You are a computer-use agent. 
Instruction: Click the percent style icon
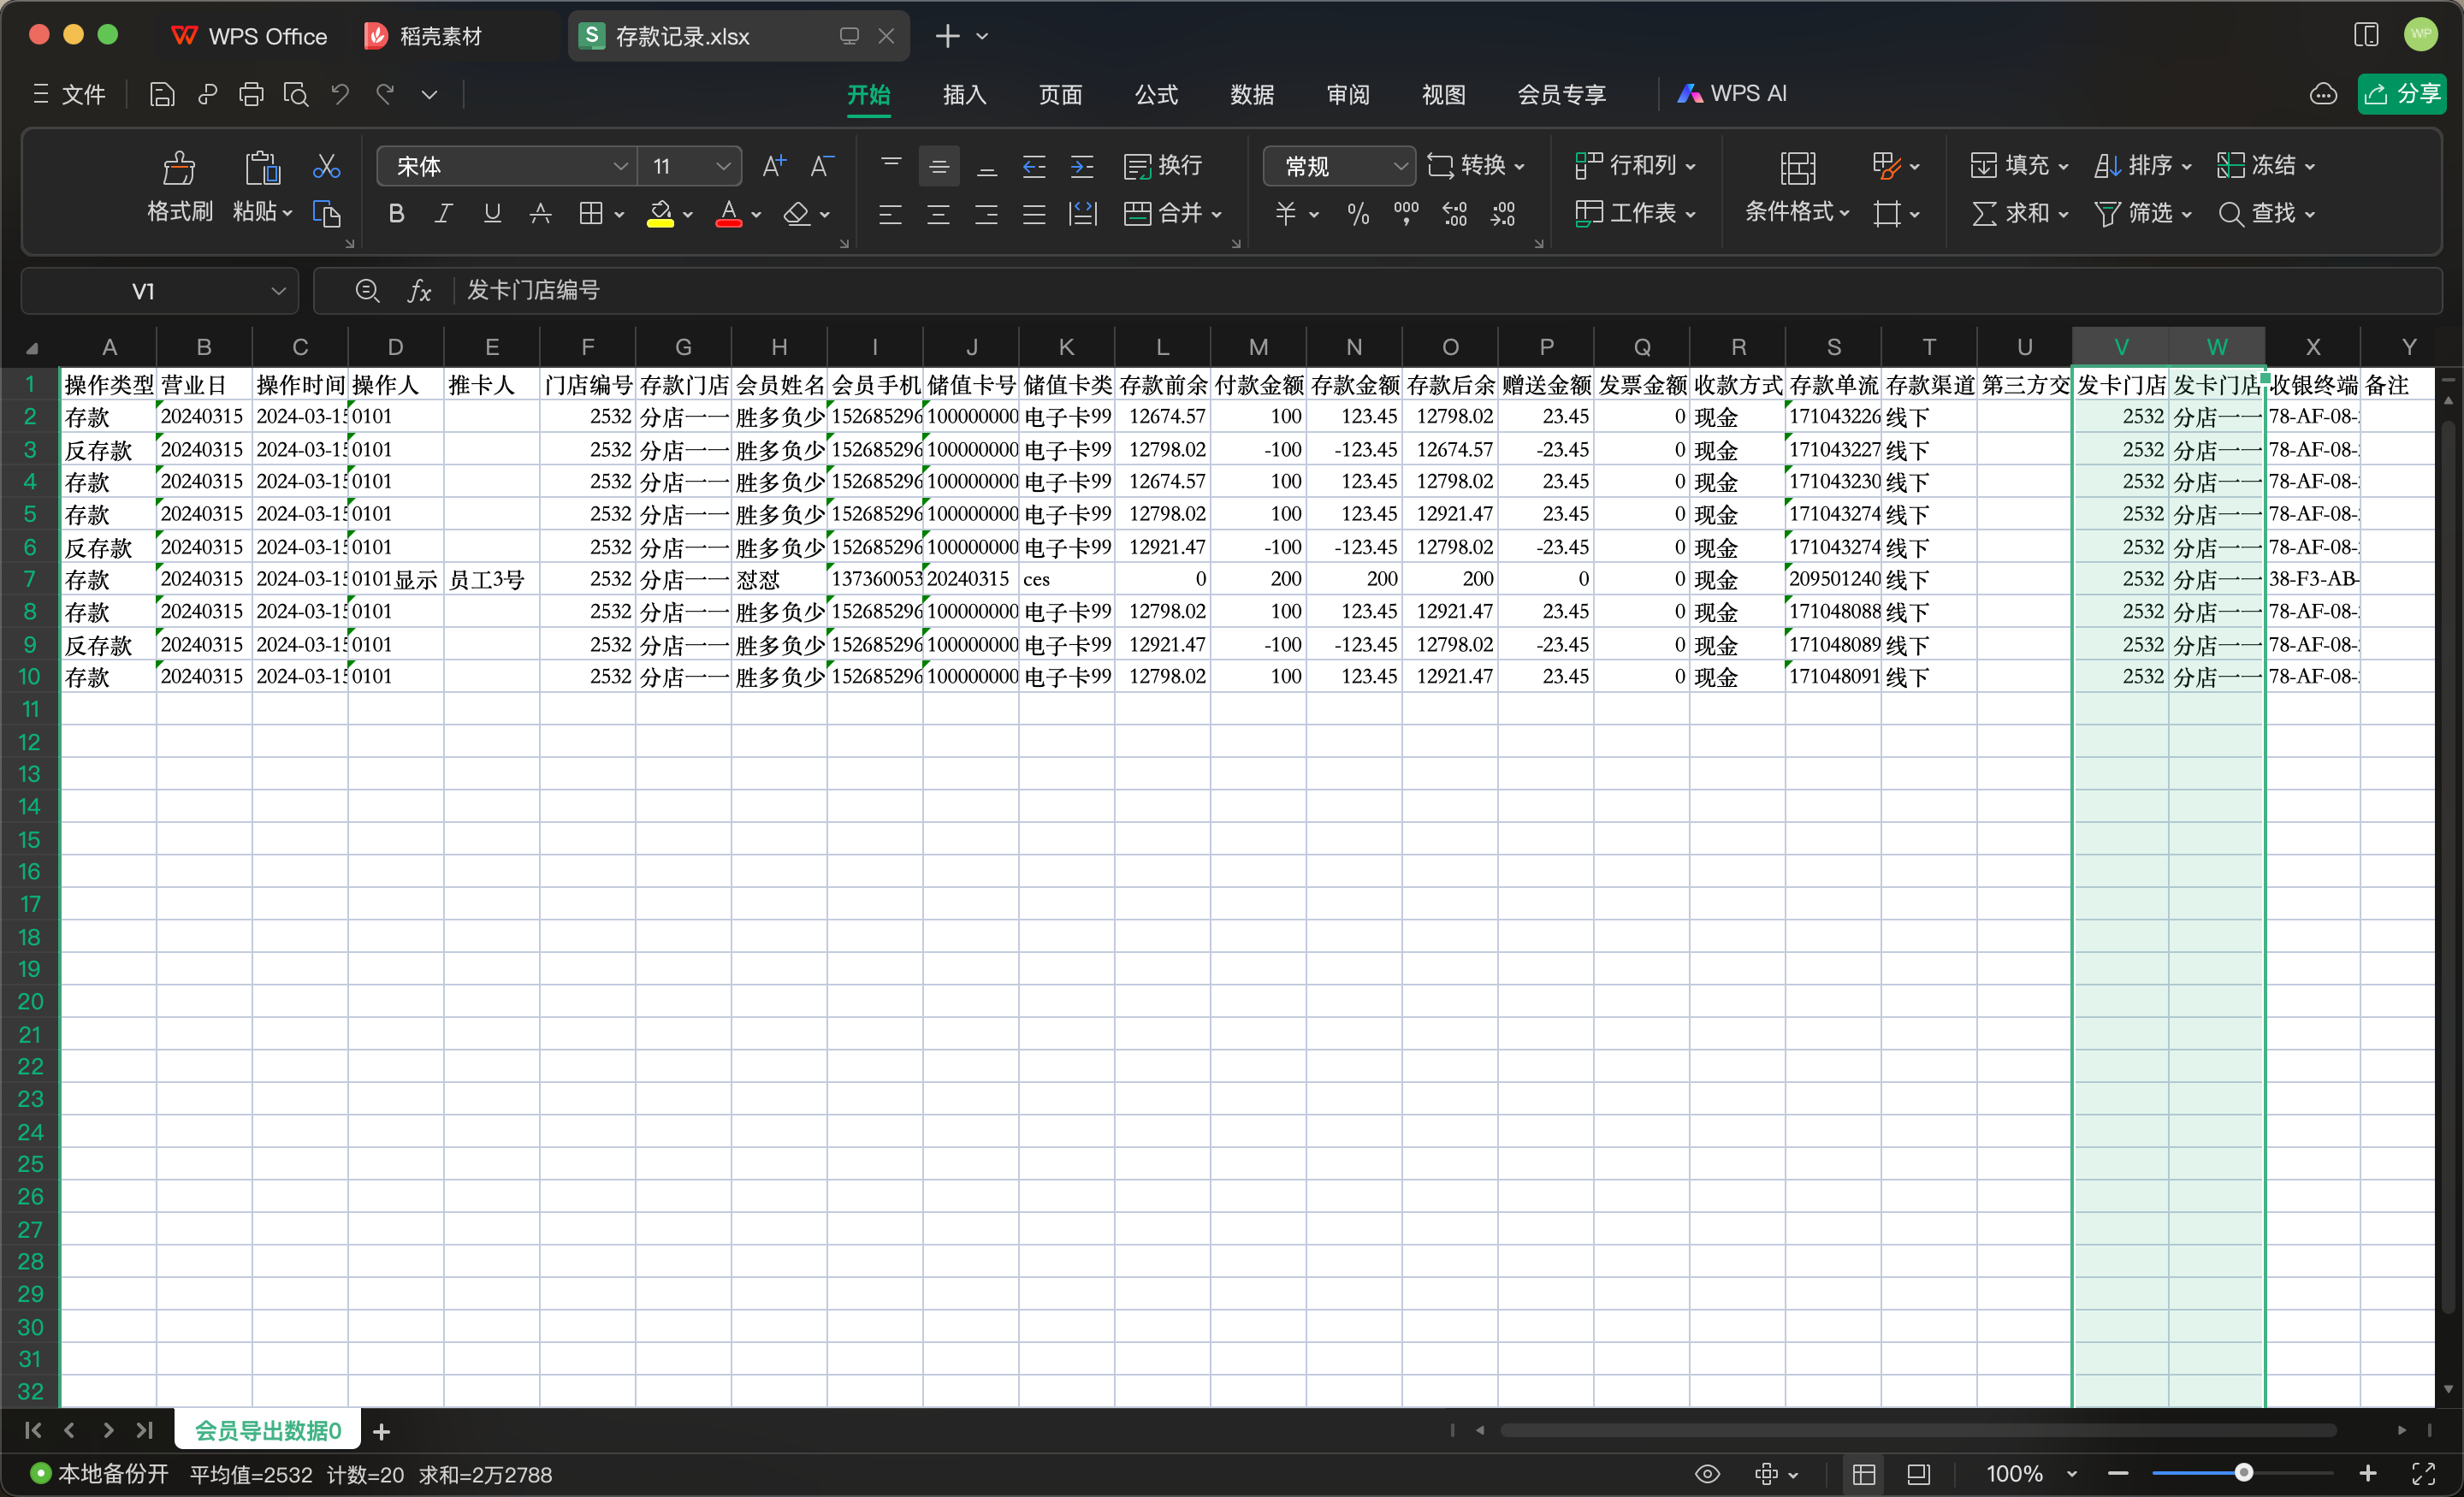coord(1357,213)
